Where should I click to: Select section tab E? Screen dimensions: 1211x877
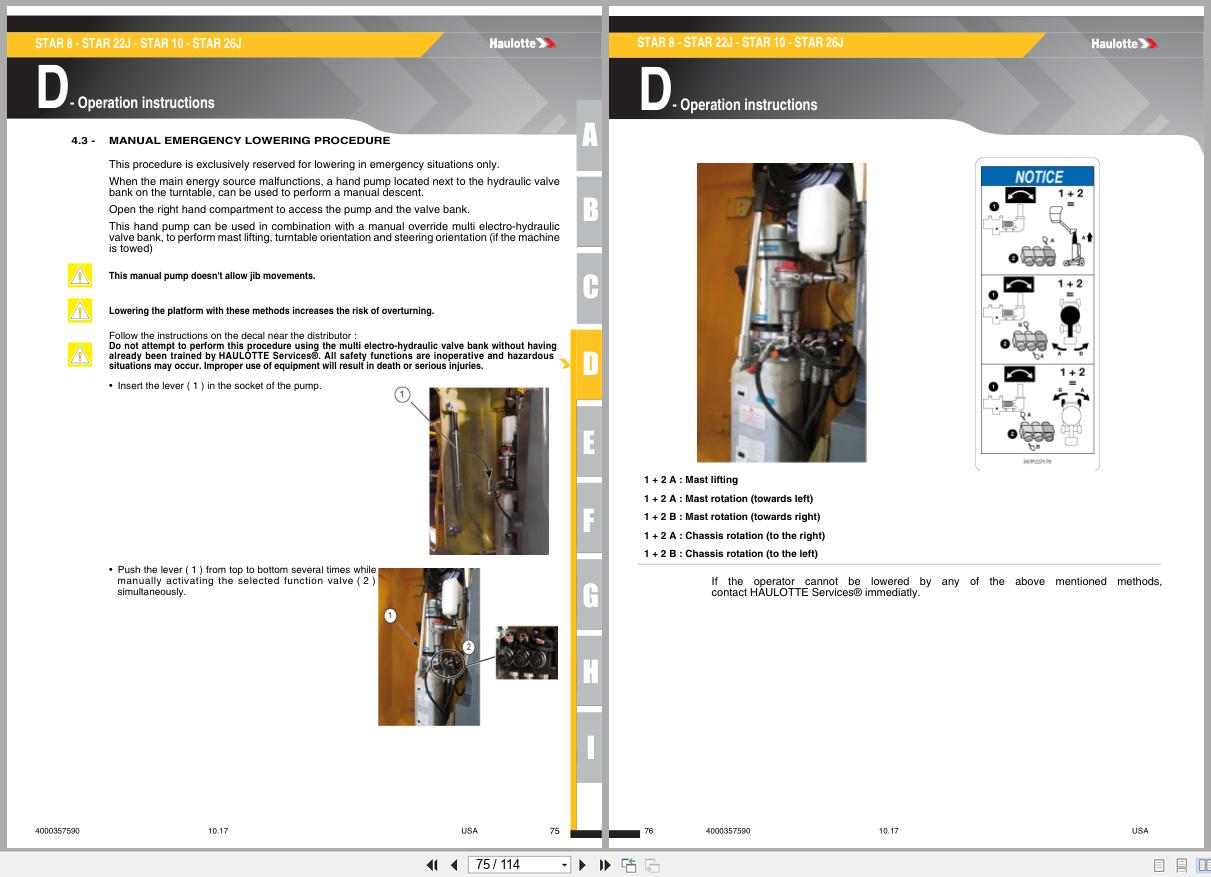[589, 442]
